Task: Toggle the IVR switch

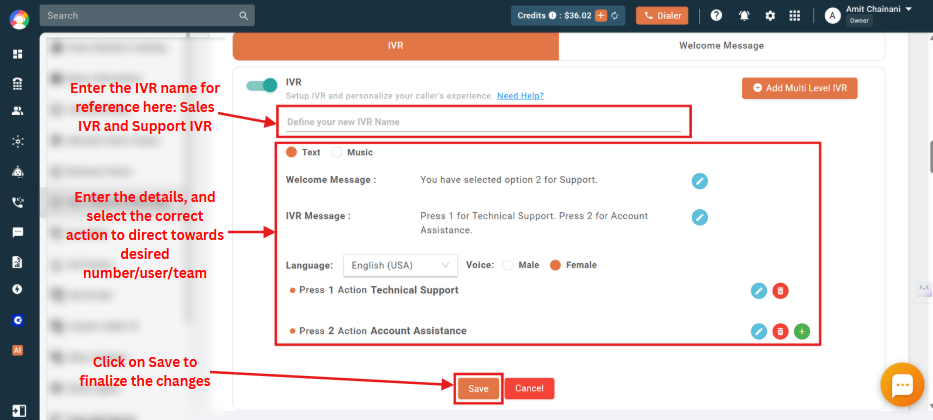Action: (x=262, y=85)
